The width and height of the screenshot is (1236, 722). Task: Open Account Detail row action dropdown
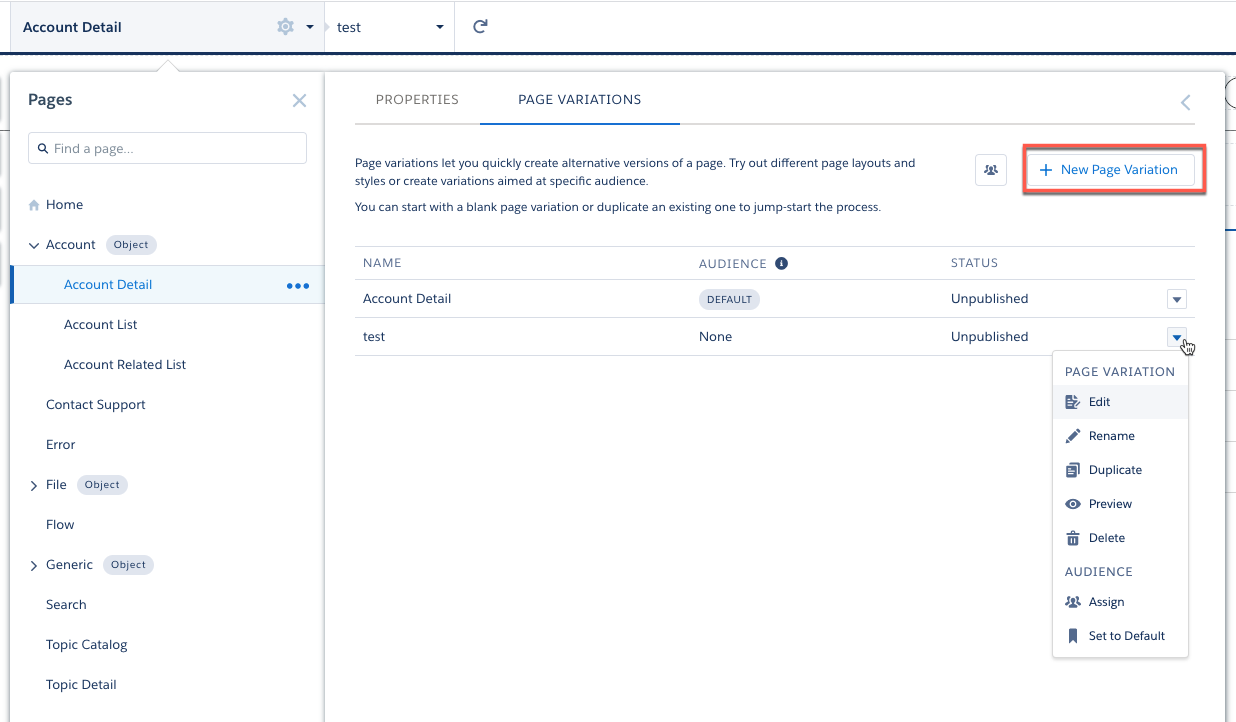click(x=1177, y=299)
